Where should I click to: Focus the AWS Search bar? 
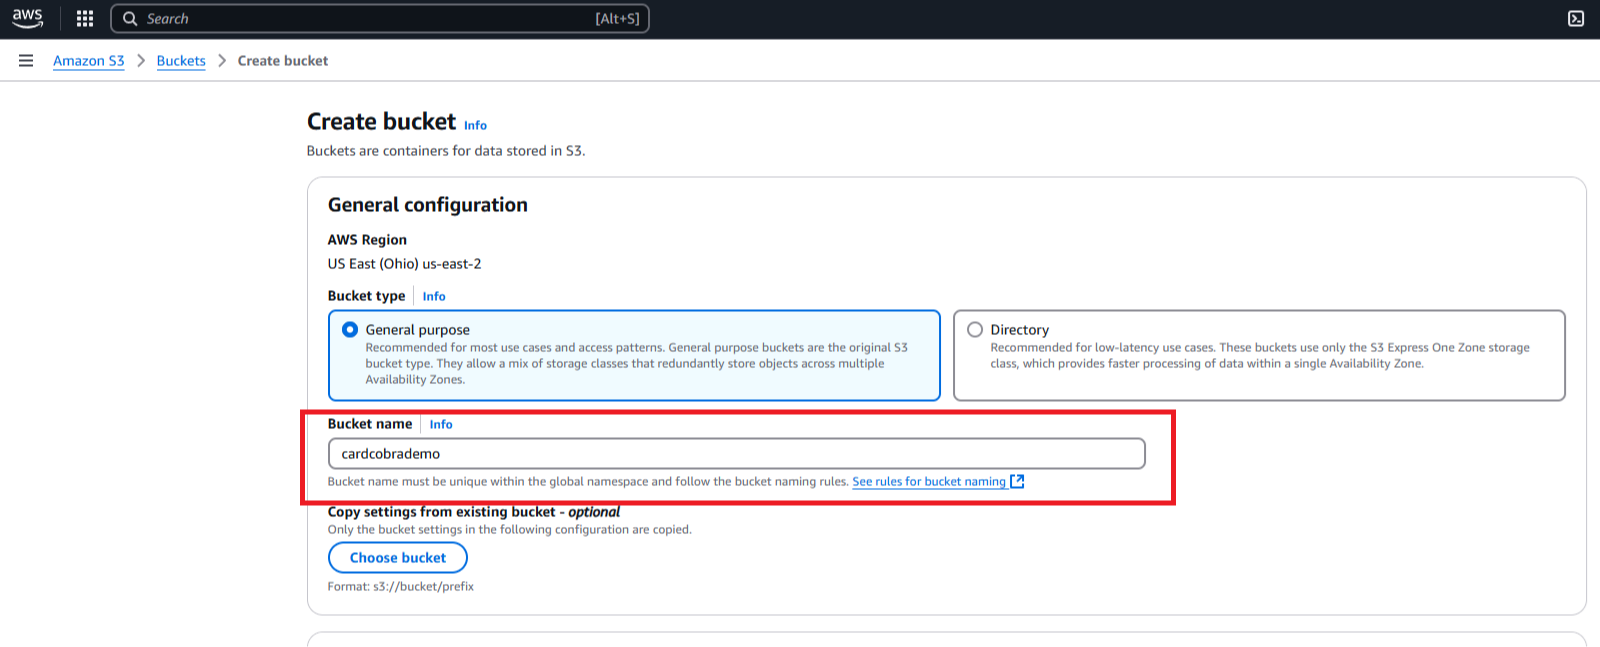(x=380, y=18)
